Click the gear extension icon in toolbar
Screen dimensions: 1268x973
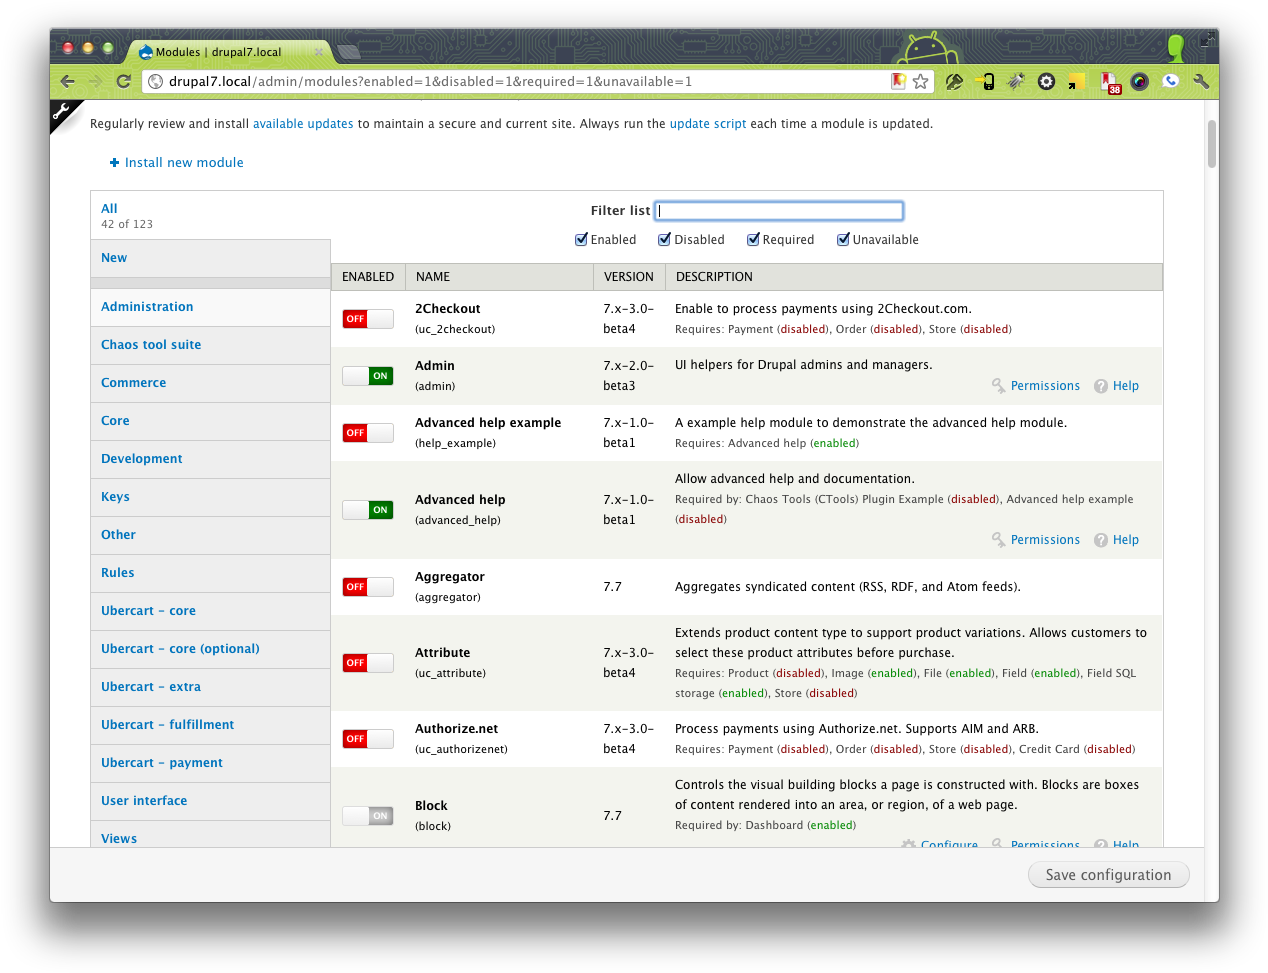(x=1046, y=82)
